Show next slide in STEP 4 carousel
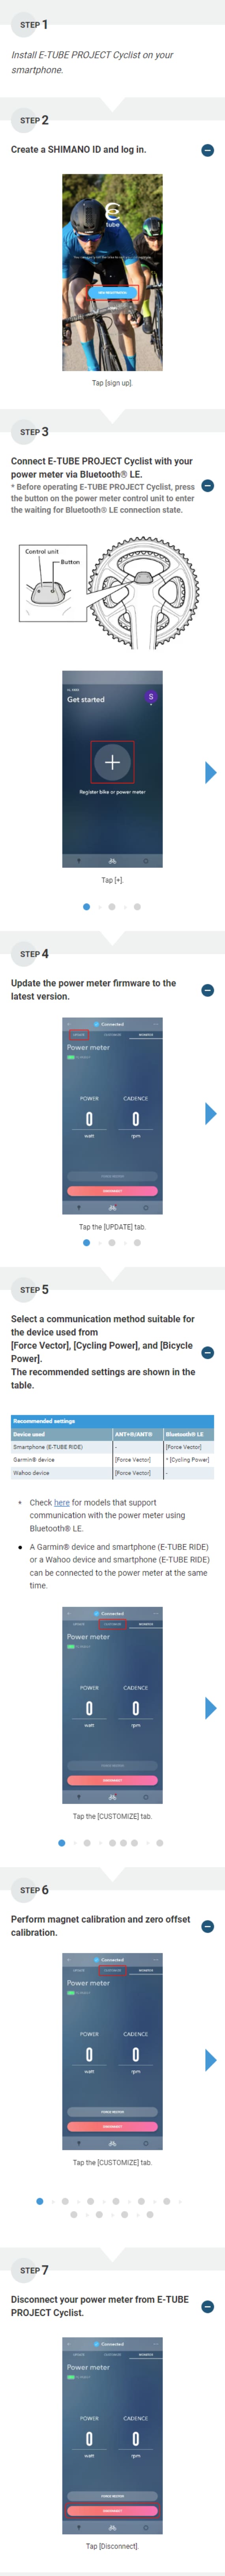The width and height of the screenshot is (225, 2576). tap(210, 1114)
